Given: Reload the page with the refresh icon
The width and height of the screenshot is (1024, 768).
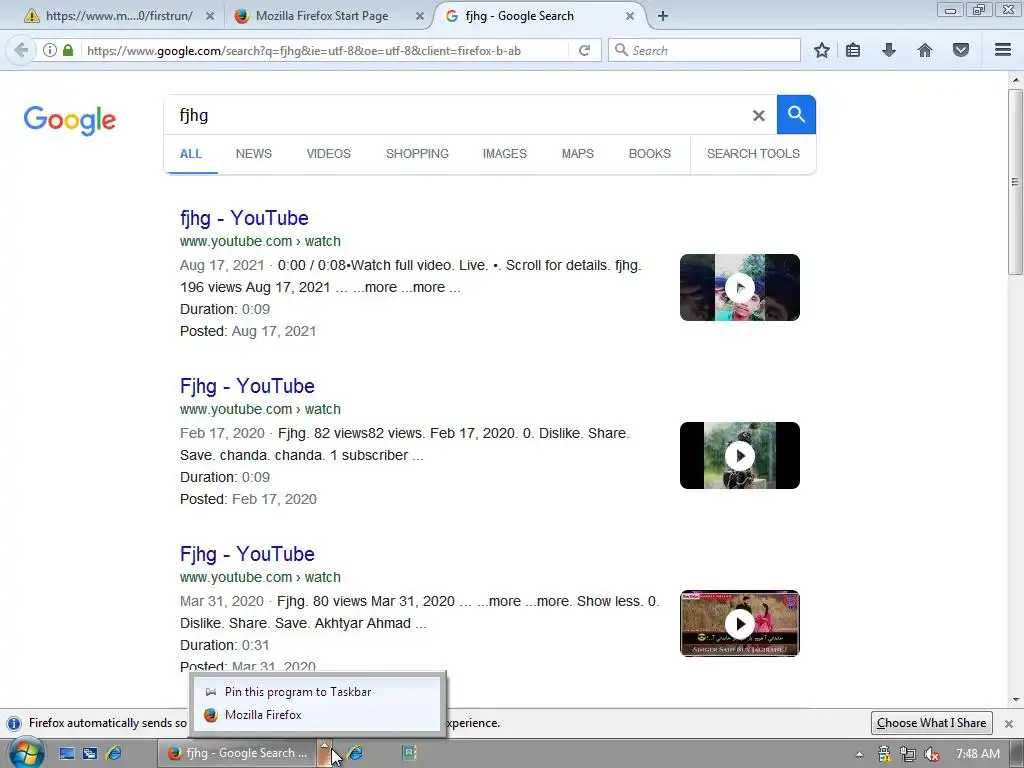Looking at the screenshot, I should coord(584,50).
